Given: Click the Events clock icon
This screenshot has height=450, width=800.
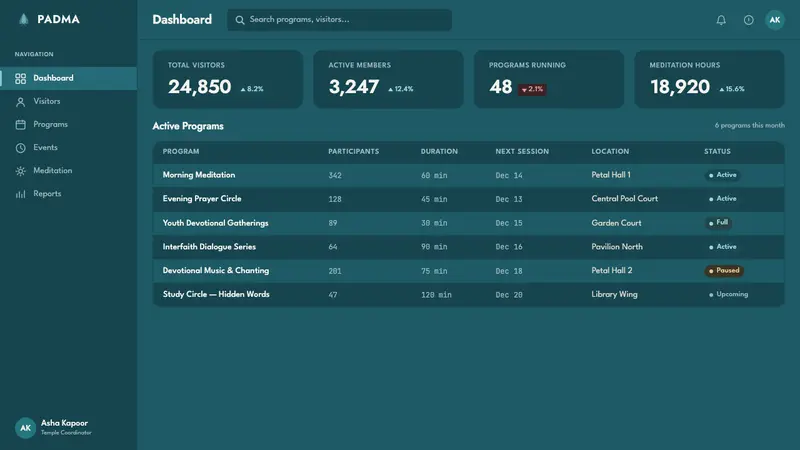Looking at the screenshot, I should pyautogui.click(x=20, y=148).
